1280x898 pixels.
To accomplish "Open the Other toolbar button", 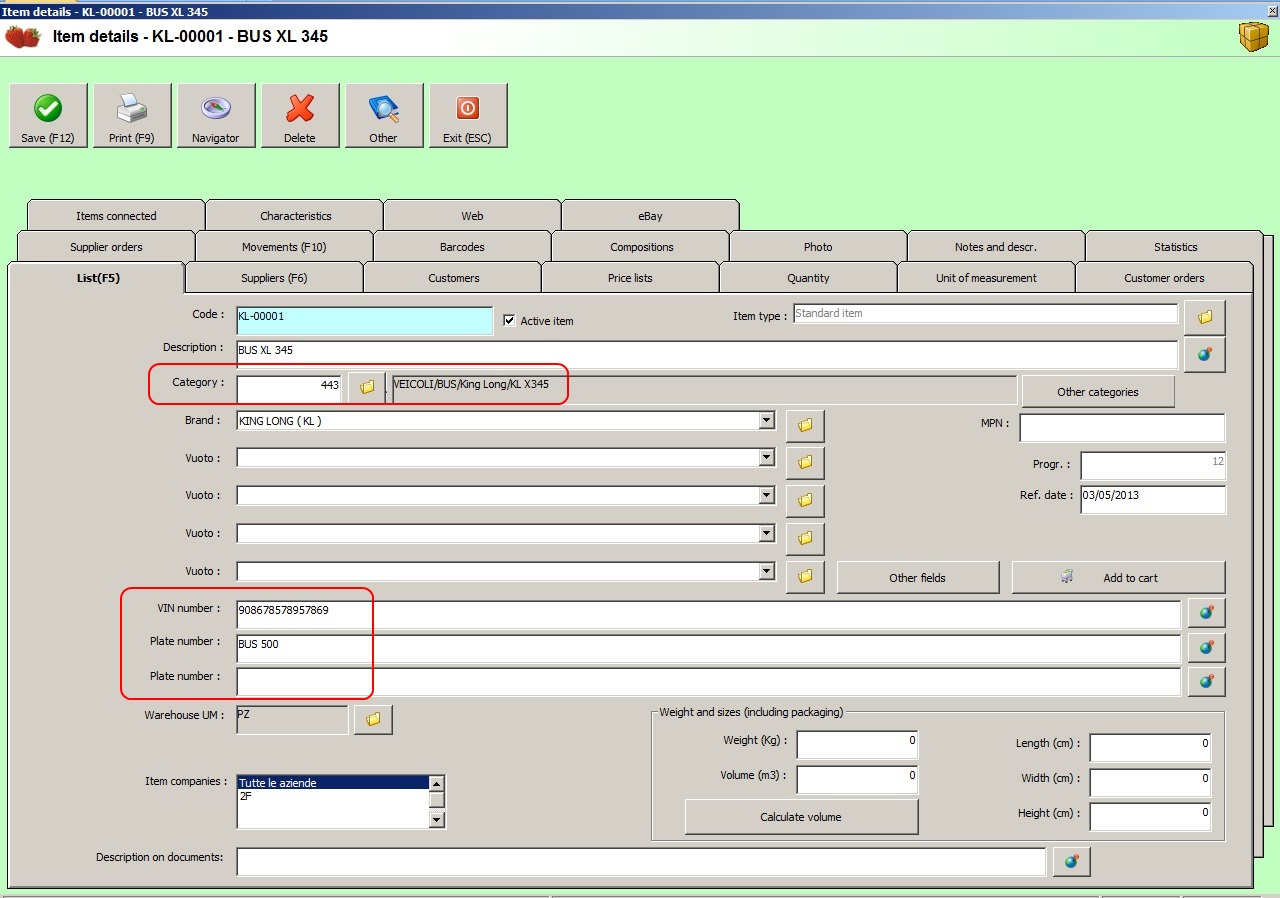I will click(384, 116).
